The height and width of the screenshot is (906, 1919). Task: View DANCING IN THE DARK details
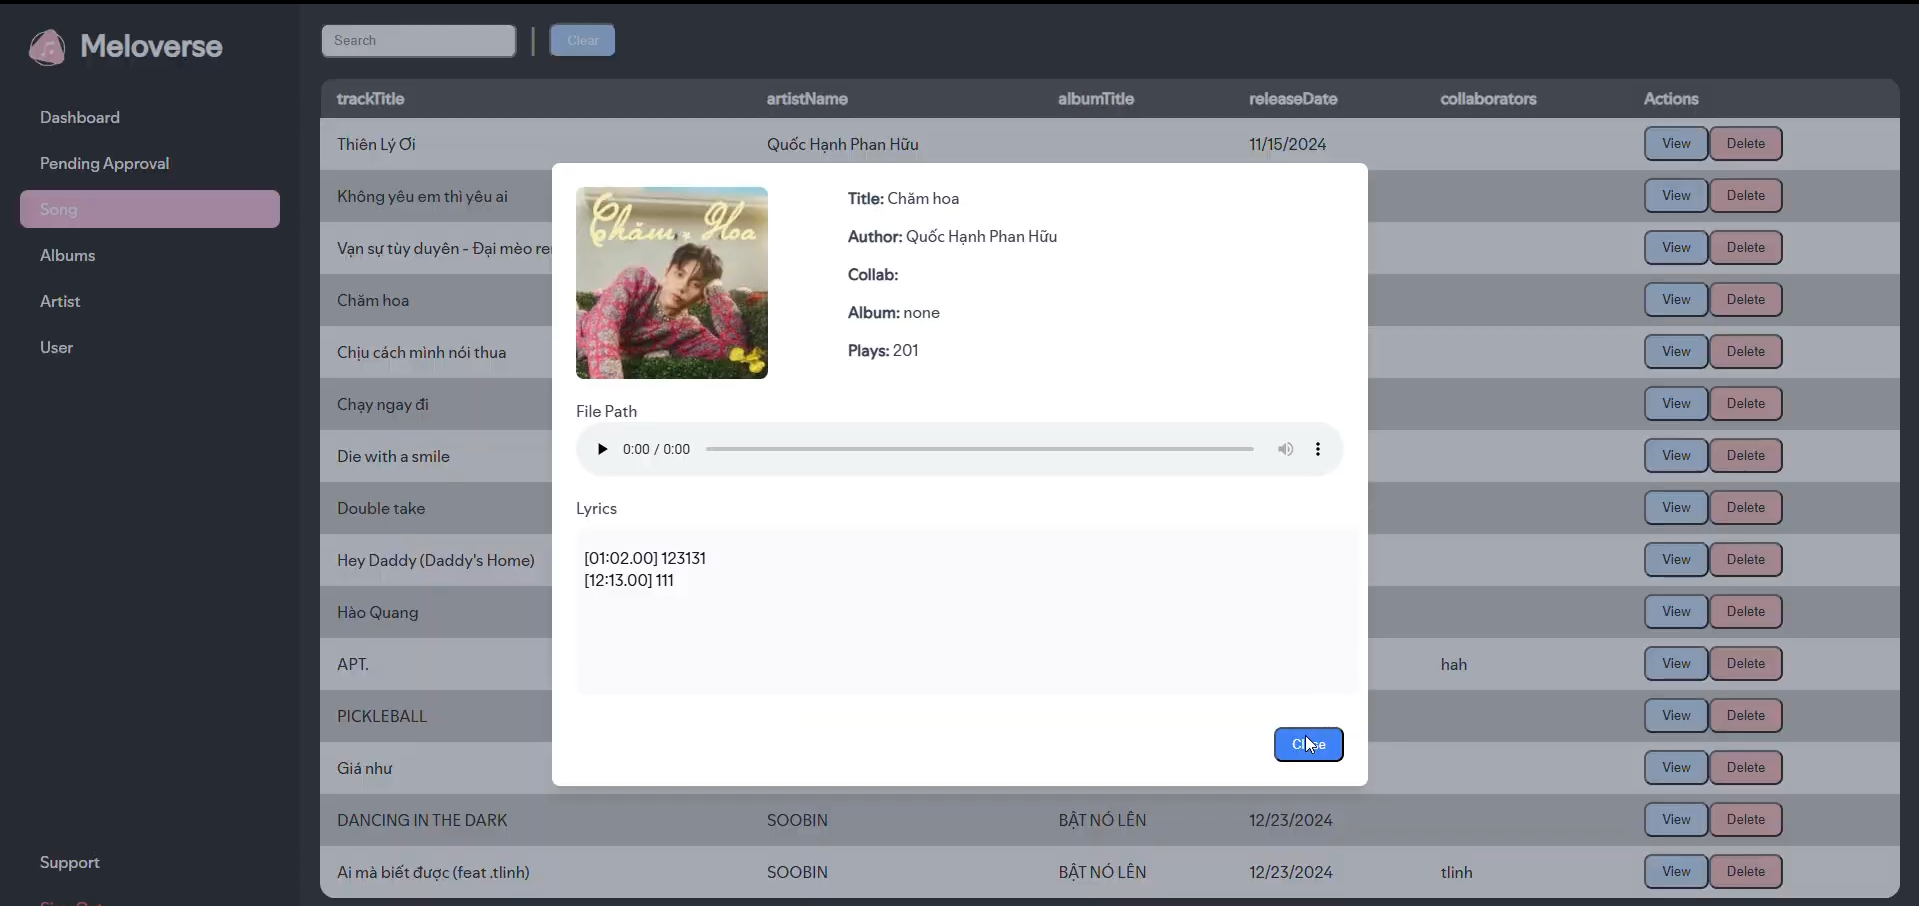[x=1676, y=820]
